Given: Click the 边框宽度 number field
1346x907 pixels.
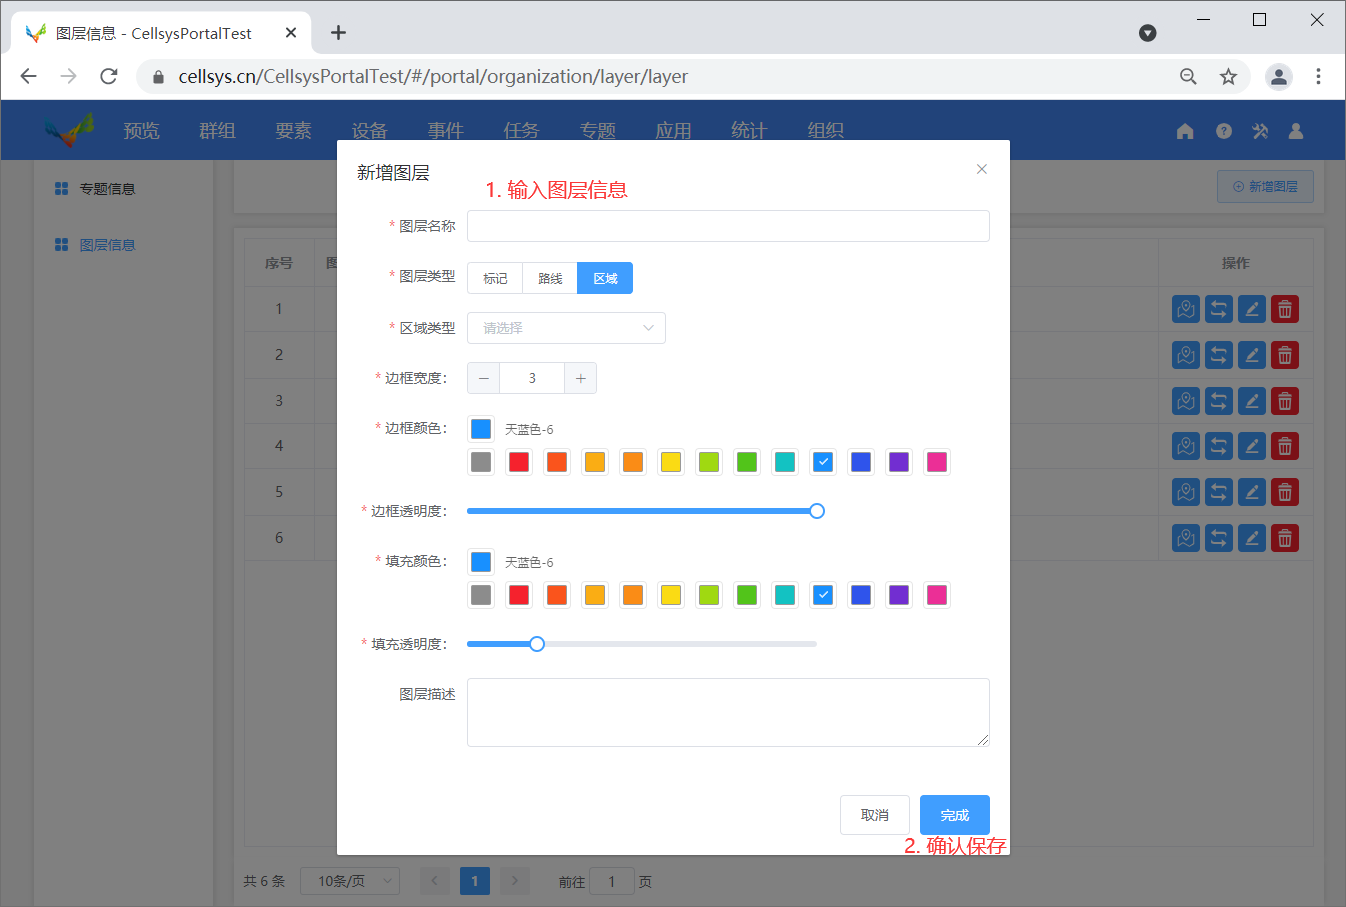Looking at the screenshot, I should pos(532,378).
